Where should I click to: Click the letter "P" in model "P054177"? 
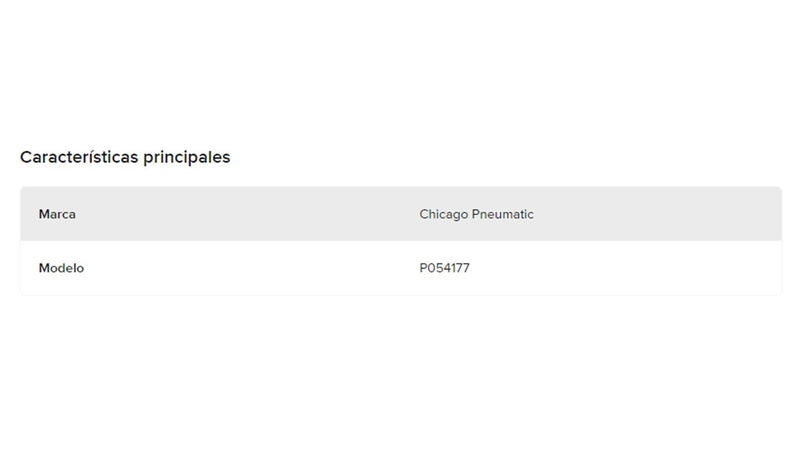(x=424, y=268)
